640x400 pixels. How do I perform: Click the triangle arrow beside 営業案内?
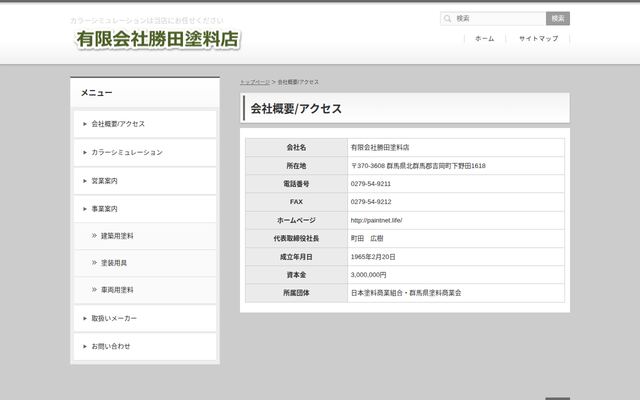(x=85, y=181)
